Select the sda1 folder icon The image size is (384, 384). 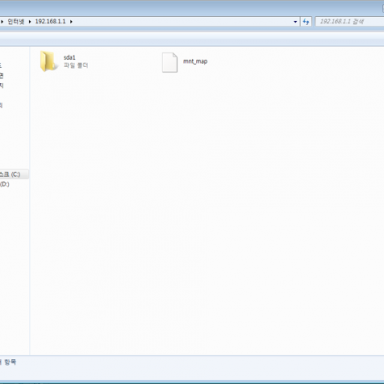48,62
